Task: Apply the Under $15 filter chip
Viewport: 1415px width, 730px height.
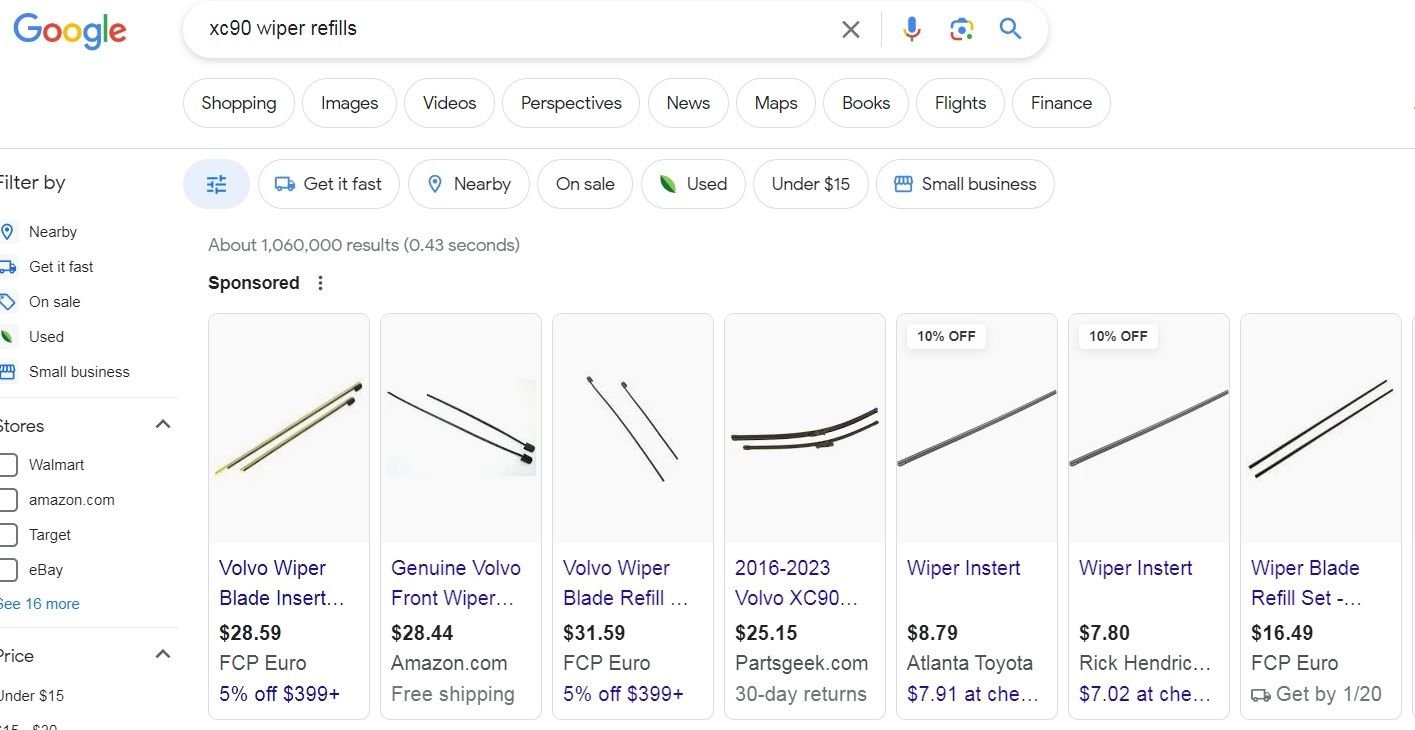Action: coord(810,184)
